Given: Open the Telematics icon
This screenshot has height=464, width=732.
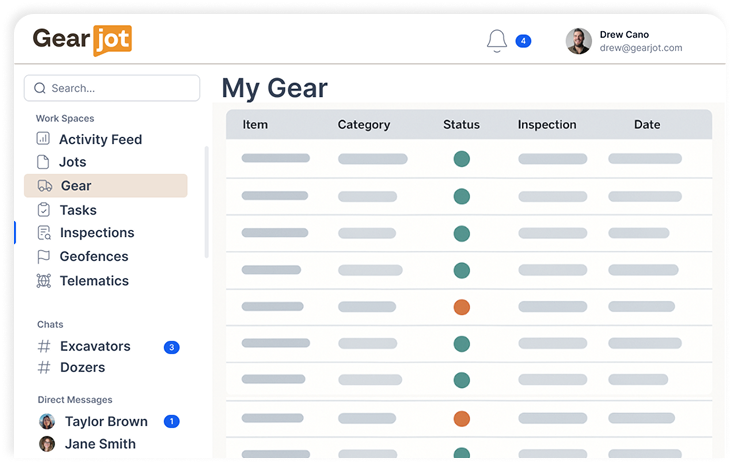Looking at the screenshot, I should tap(43, 281).
